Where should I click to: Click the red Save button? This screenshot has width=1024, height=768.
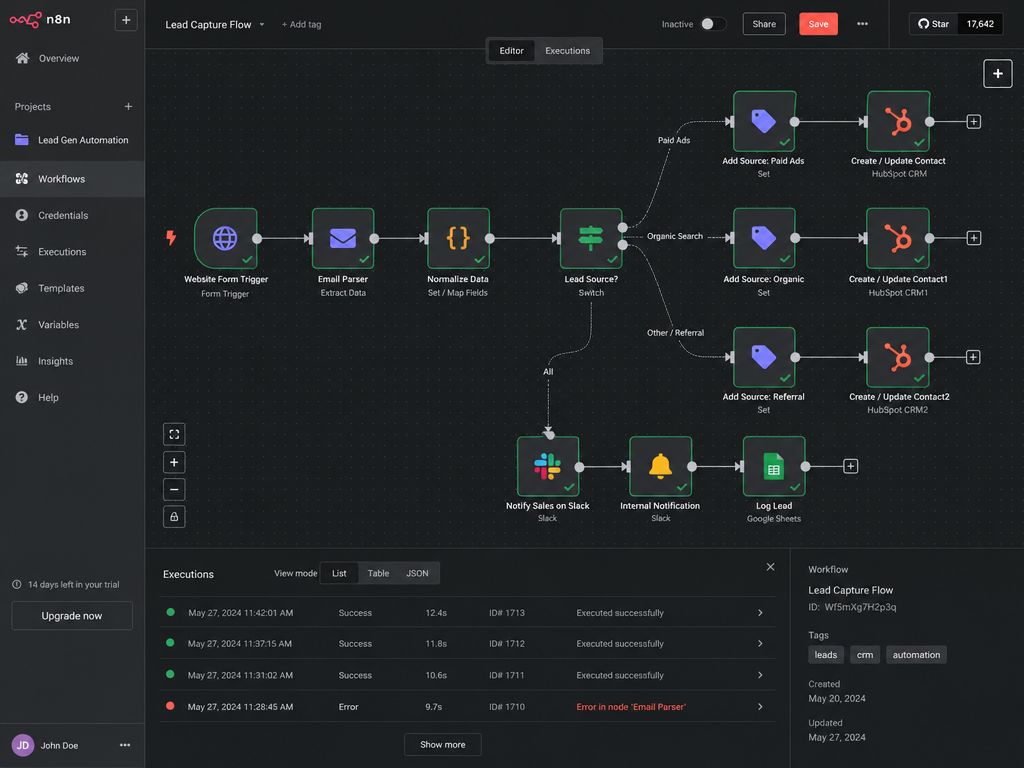tap(818, 24)
